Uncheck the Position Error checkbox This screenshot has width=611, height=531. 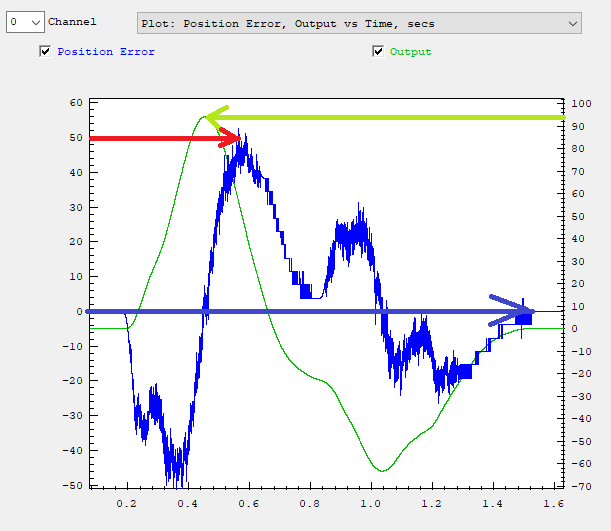[45, 52]
